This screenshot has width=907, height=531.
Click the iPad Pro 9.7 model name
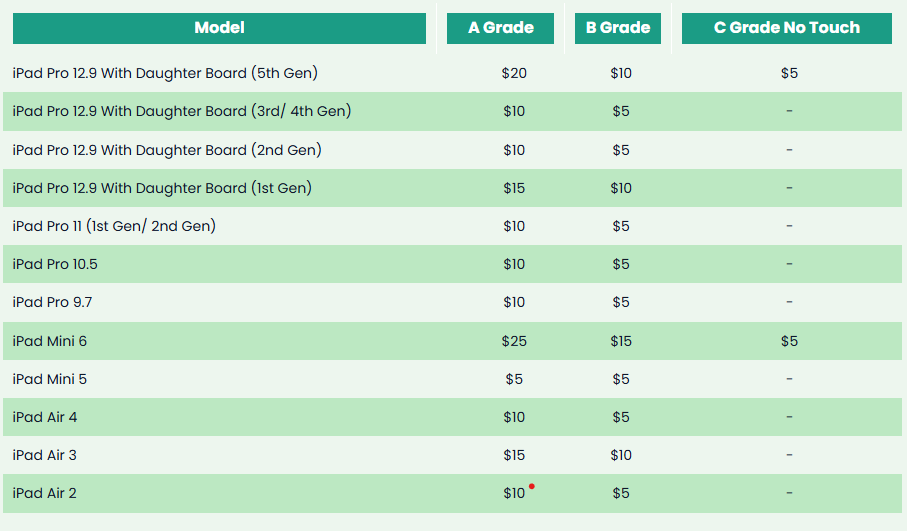pos(52,303)
